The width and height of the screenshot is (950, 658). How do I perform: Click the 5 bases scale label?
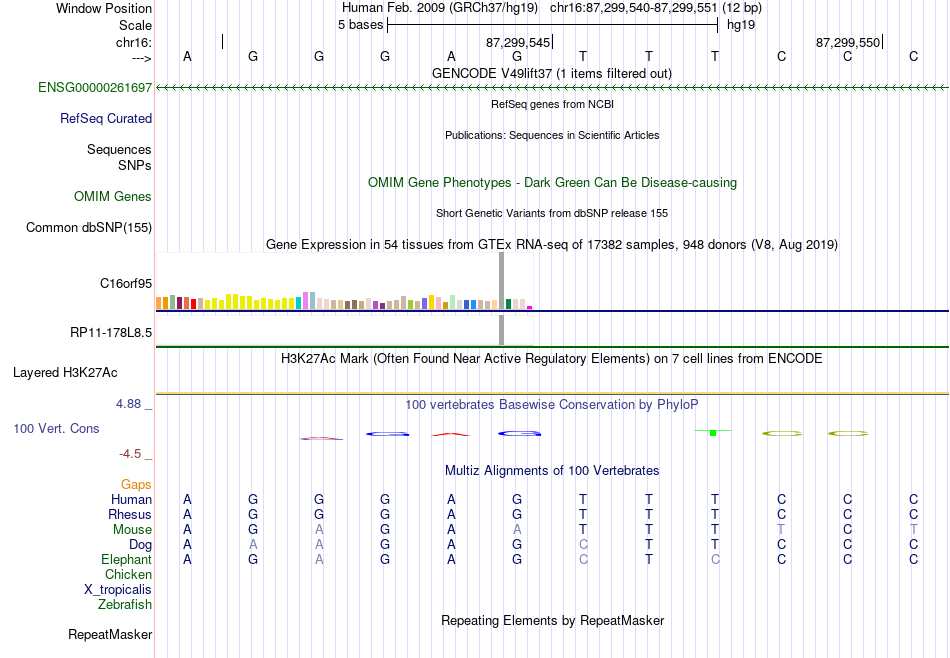coord(360,25)
